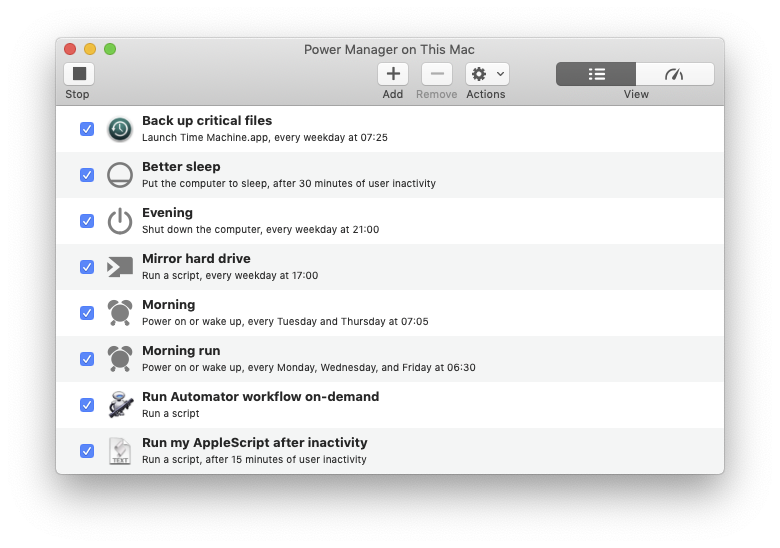Click the AppleScript text file icon
Screen dimensions: 780x548
pyautogui.click(x=120, y=451)
